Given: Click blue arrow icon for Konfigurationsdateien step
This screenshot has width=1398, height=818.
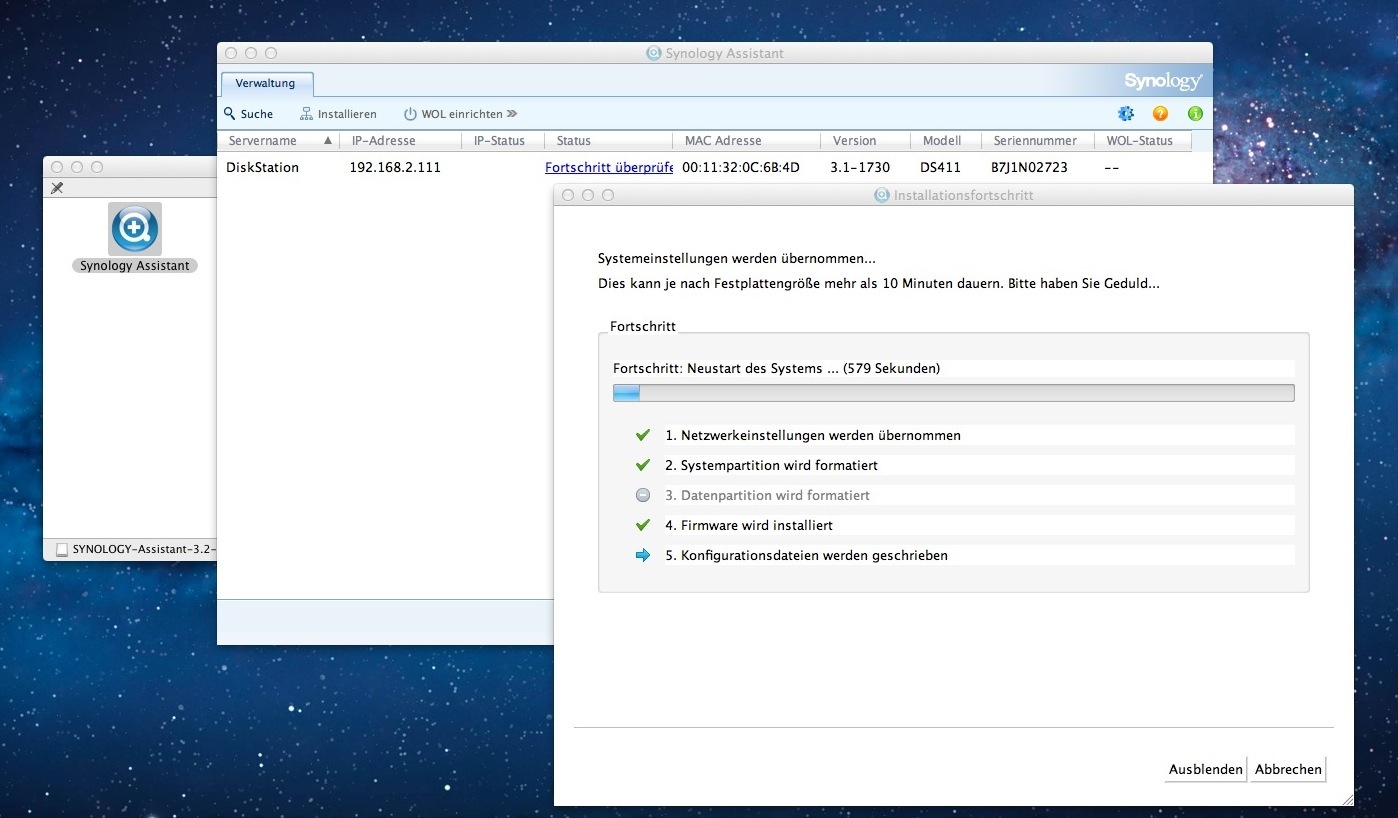Looking at the screenshot, I should 643,555.
